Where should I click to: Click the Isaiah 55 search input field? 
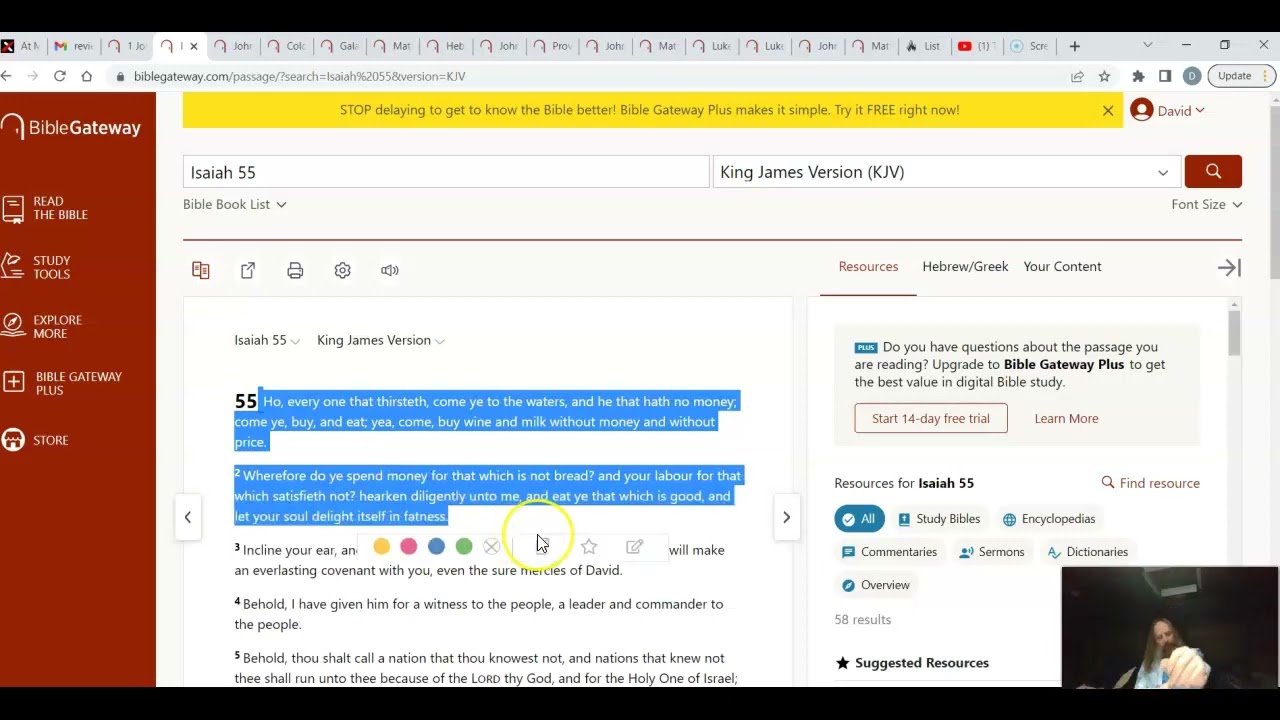tap(446, 172)
